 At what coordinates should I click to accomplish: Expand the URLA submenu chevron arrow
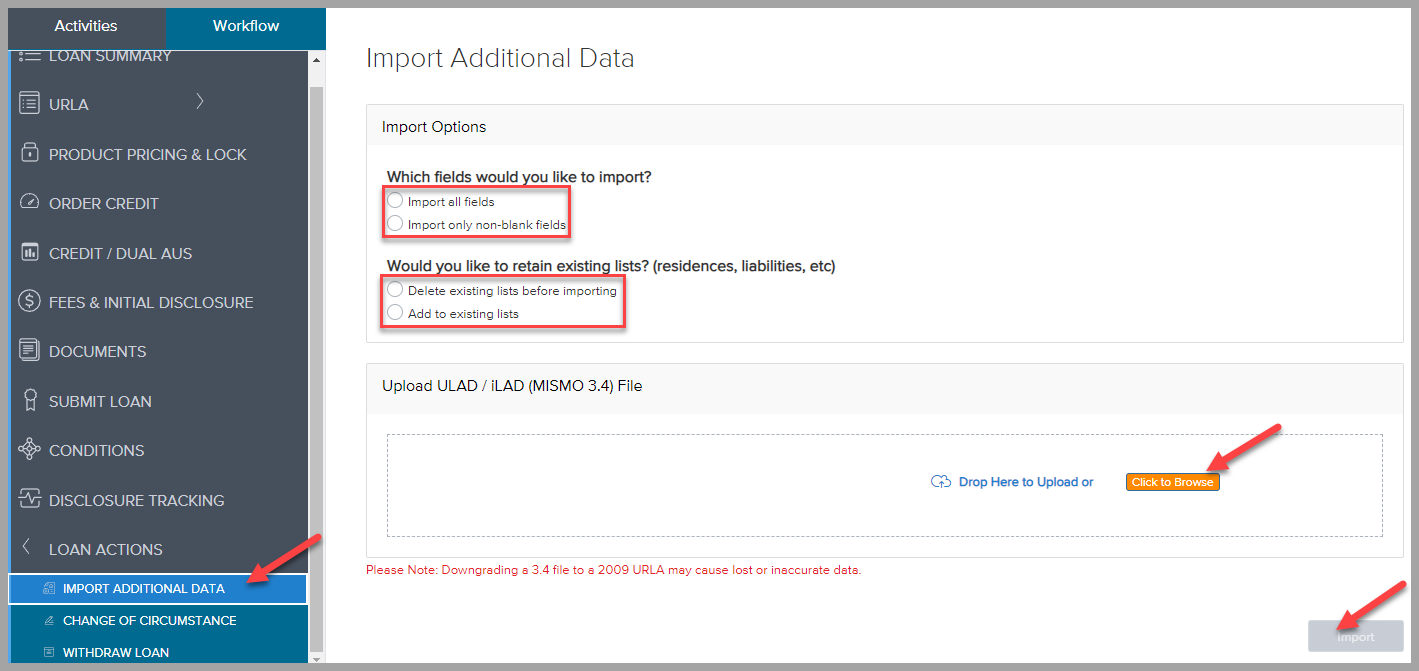point(200,101)
